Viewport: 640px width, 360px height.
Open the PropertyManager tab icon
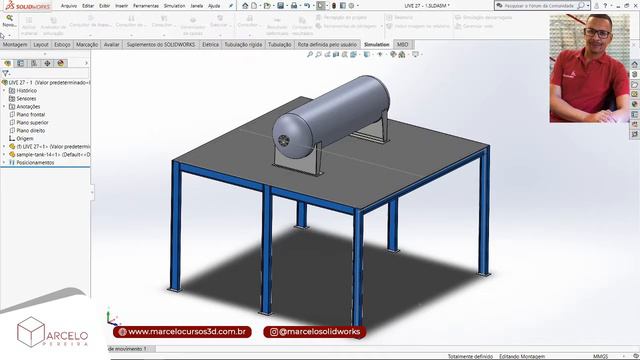click(20, 63)
